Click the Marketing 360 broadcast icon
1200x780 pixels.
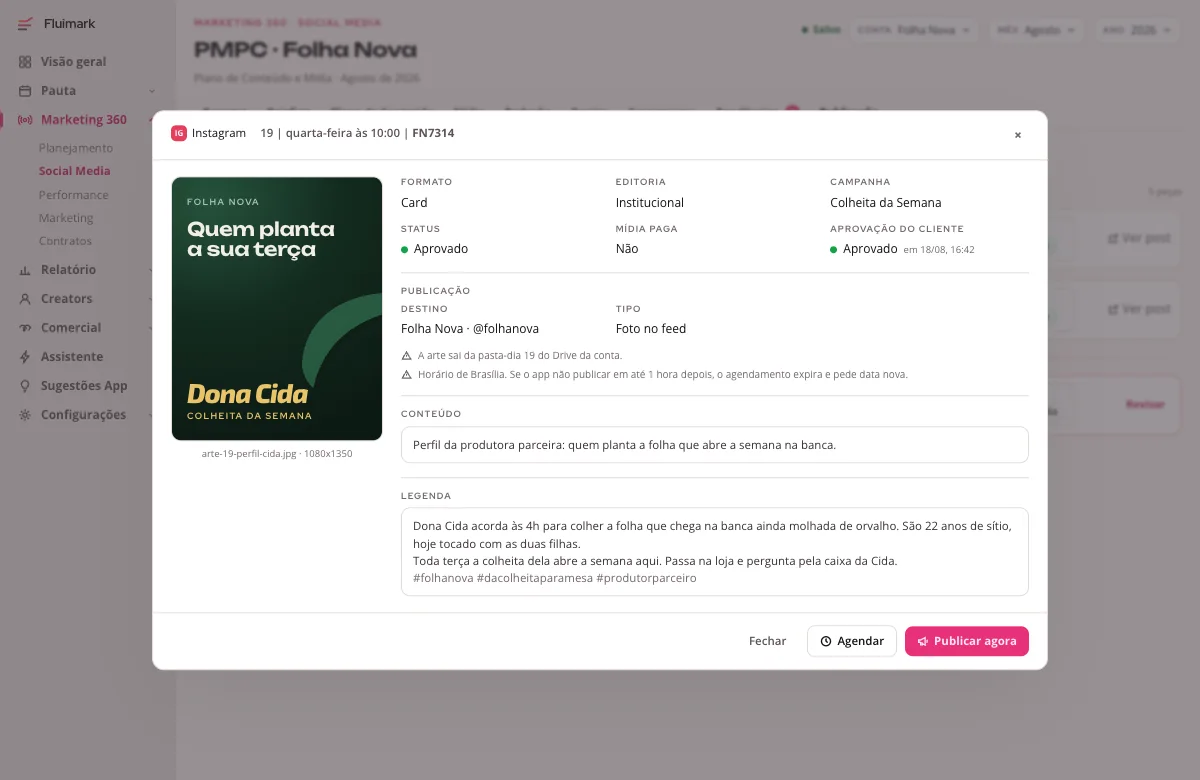pyautogui.click(x=25, y=119)
